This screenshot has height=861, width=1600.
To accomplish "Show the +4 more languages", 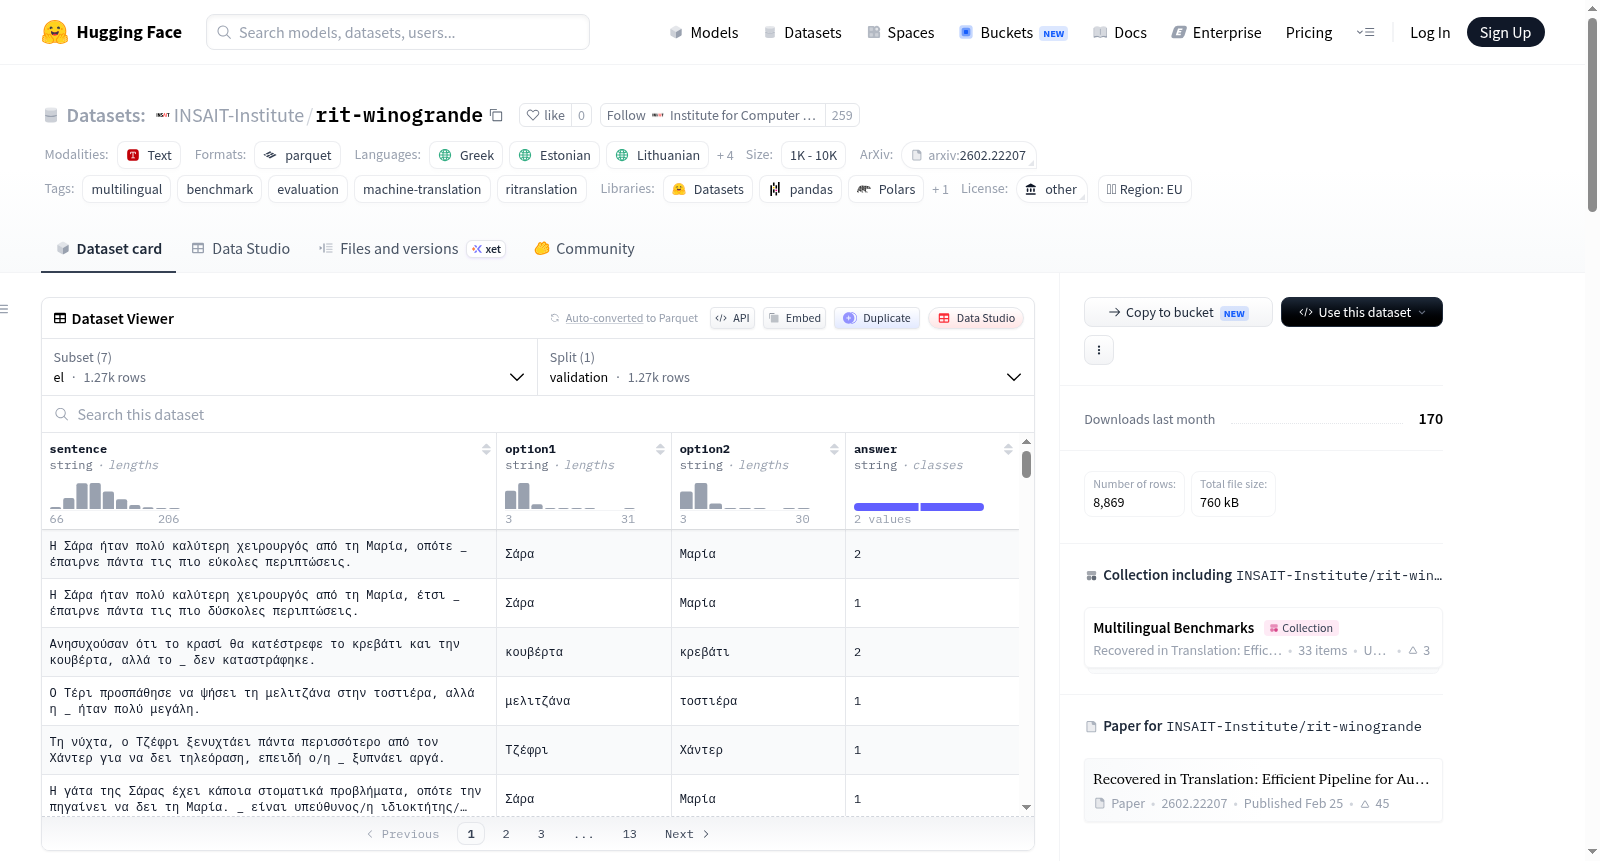I will (x=725, y=155).
